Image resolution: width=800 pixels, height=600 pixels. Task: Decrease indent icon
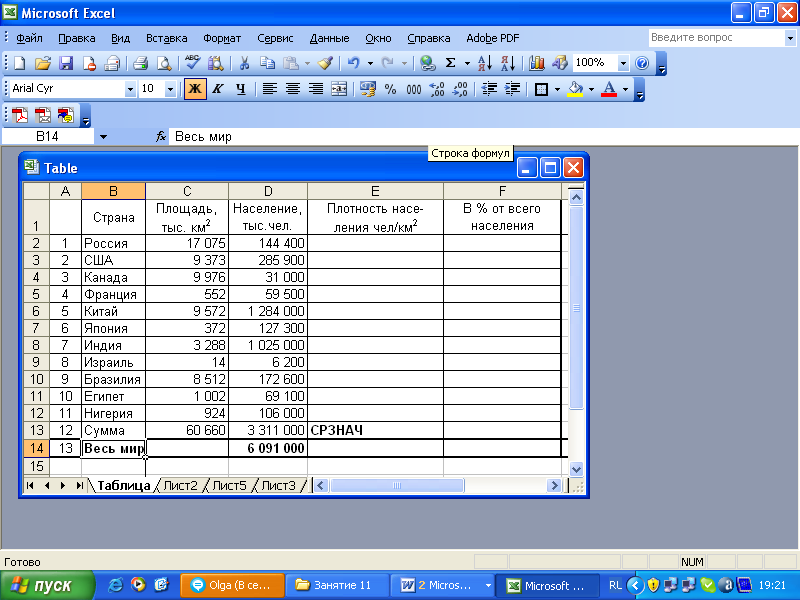(x=489, y=89)
